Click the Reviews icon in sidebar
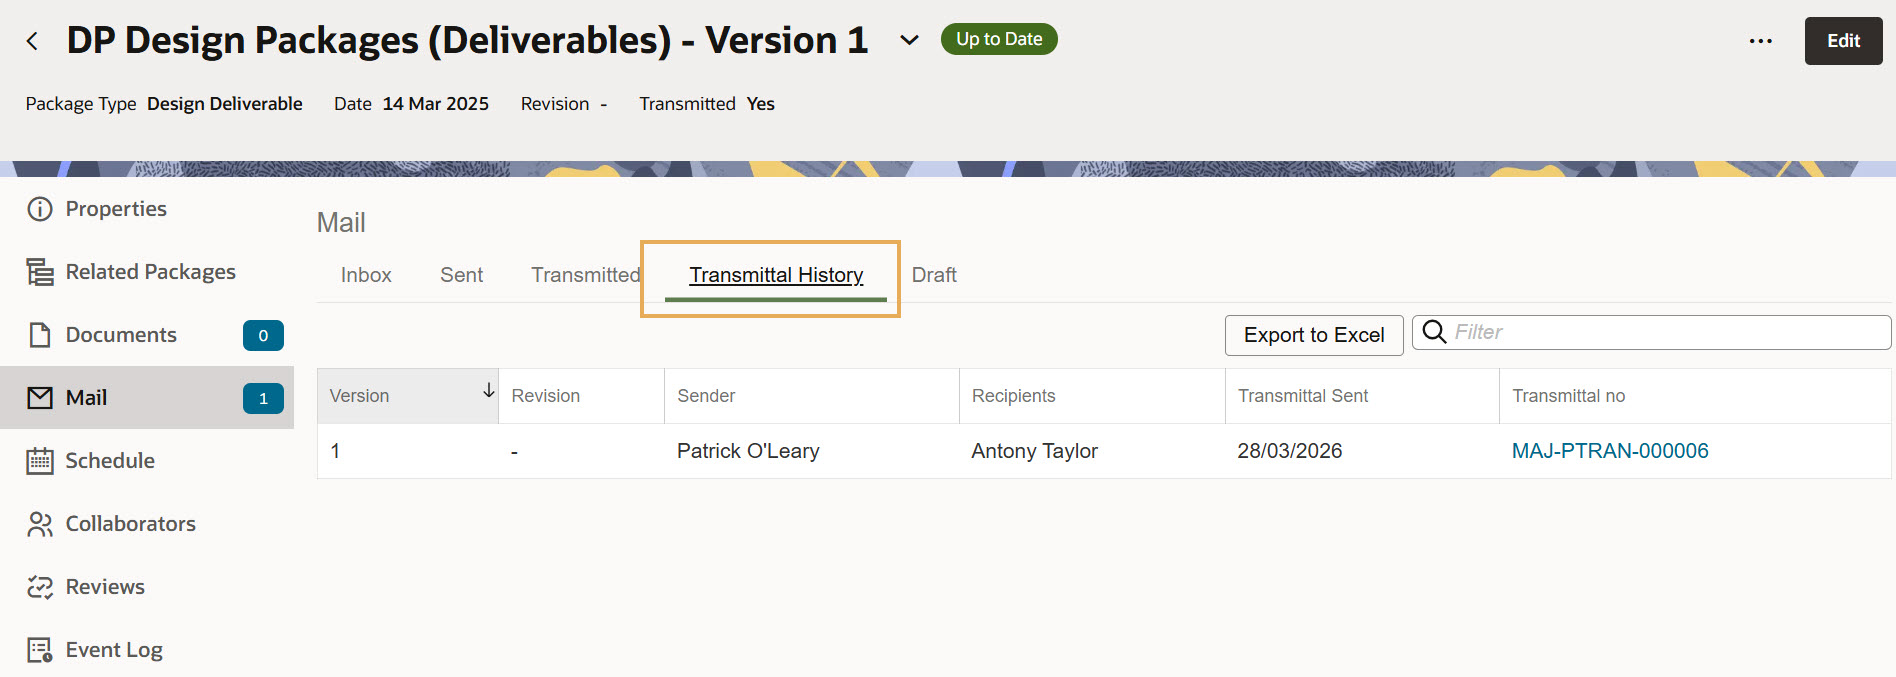The image size is (1896, 677). tap(40, 587)
